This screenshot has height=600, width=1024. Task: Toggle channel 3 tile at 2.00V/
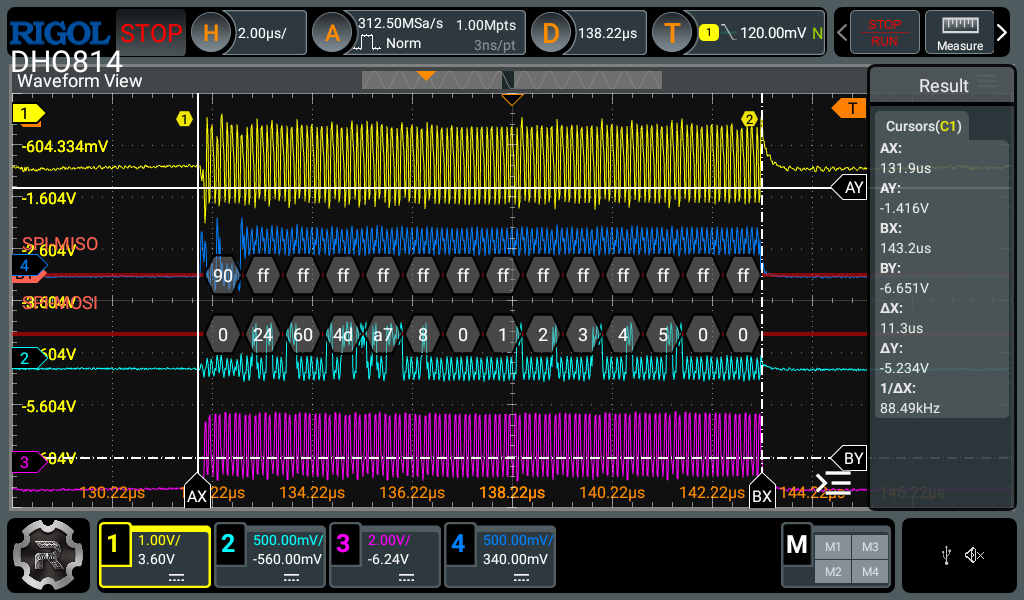click(385, 556)
